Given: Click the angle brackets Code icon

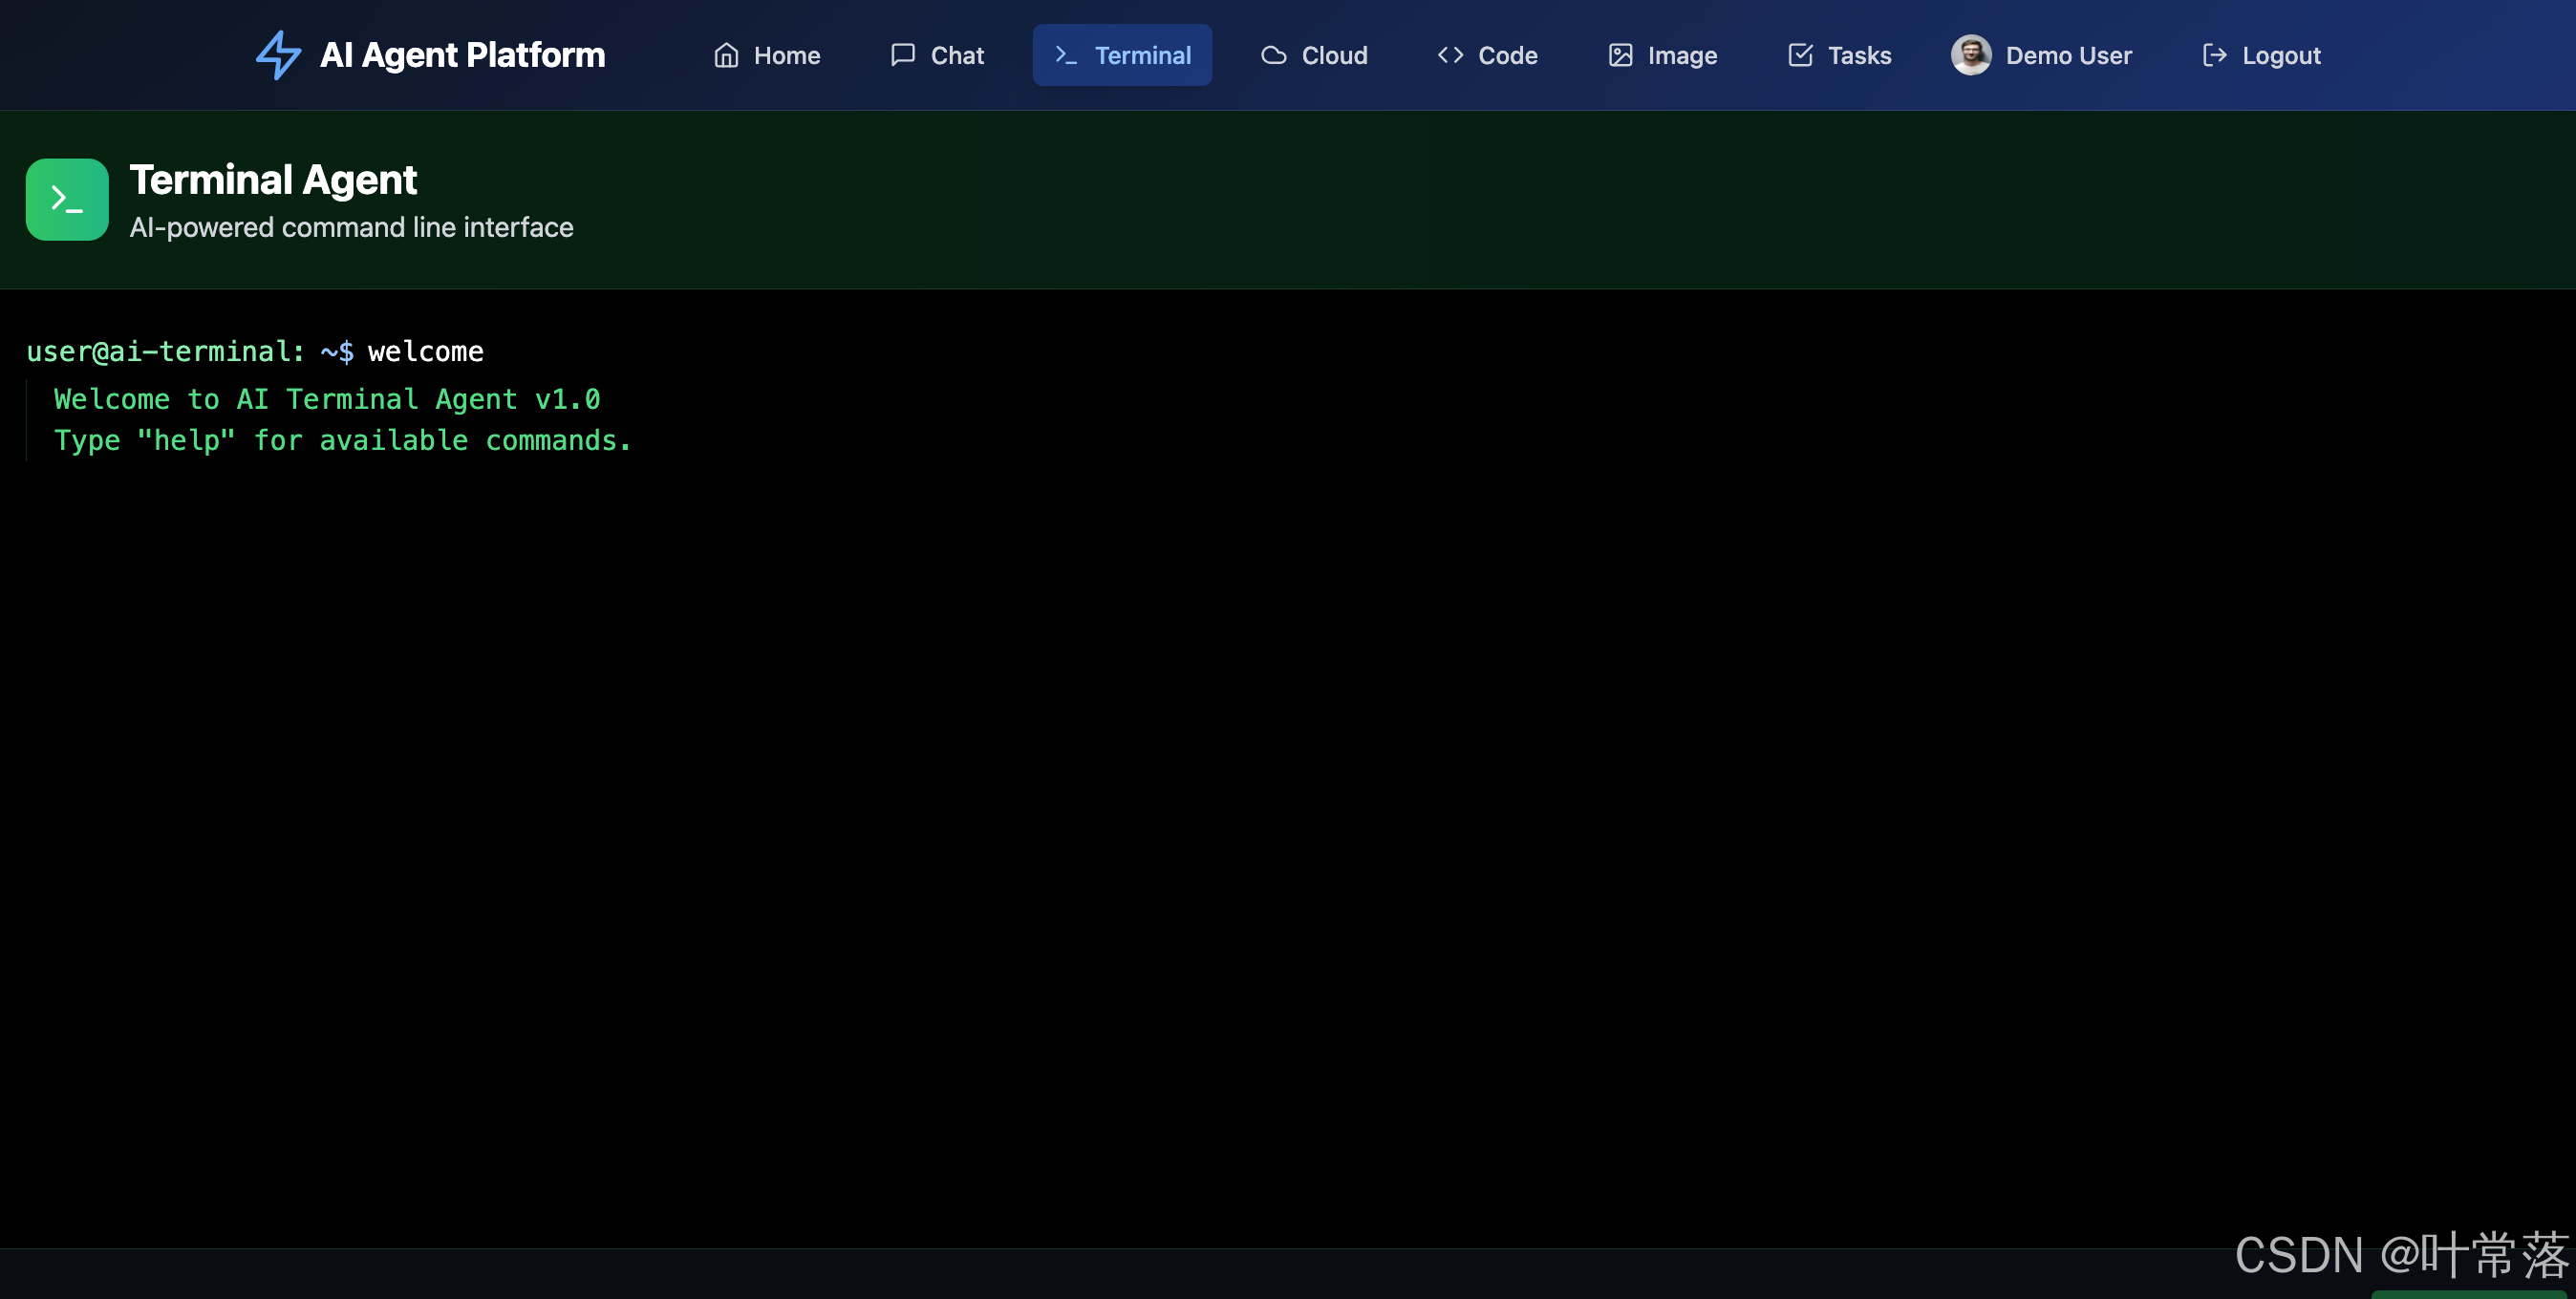Looking at the screenshot, I should click(1450, 55).
